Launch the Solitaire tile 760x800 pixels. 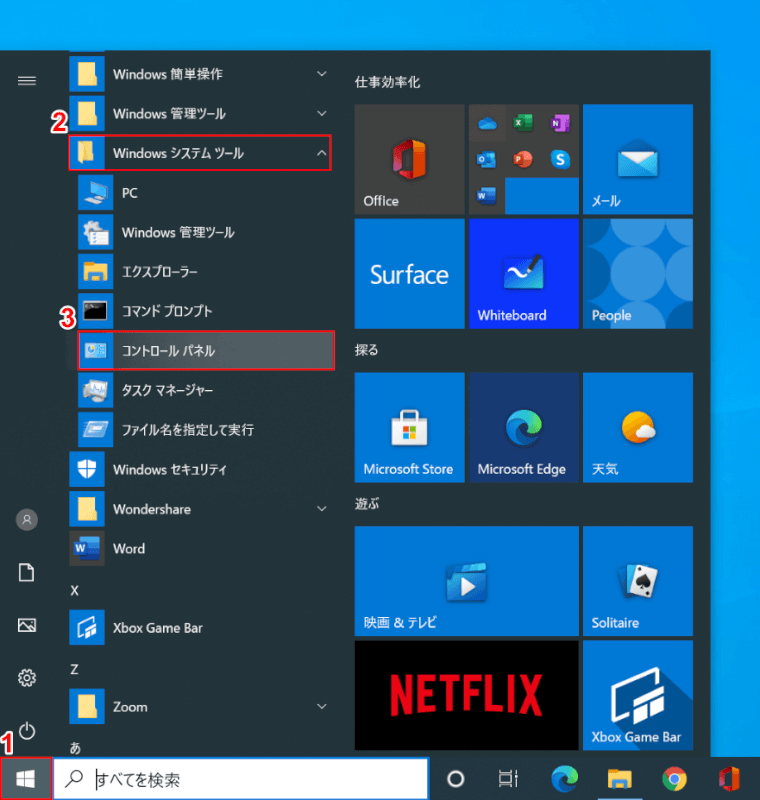638,581
